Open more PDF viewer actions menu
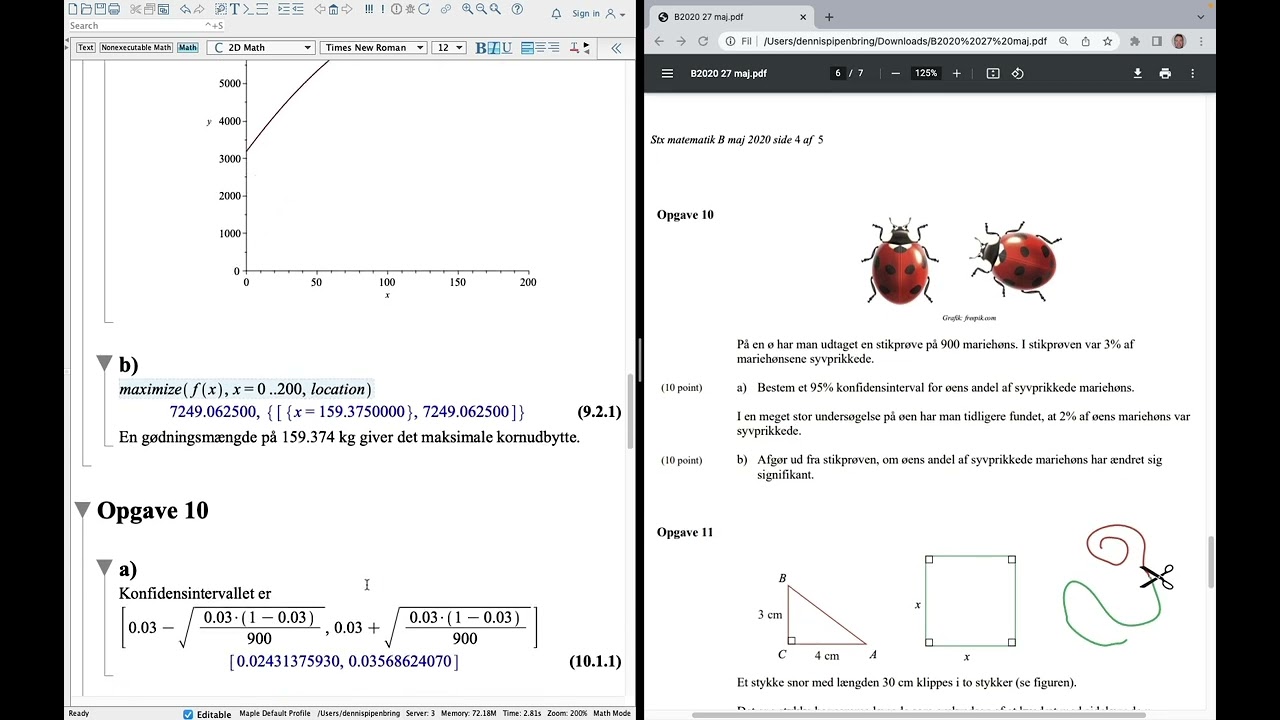Viewport: 1280px width, 720px height. (x=1192, y=73)
